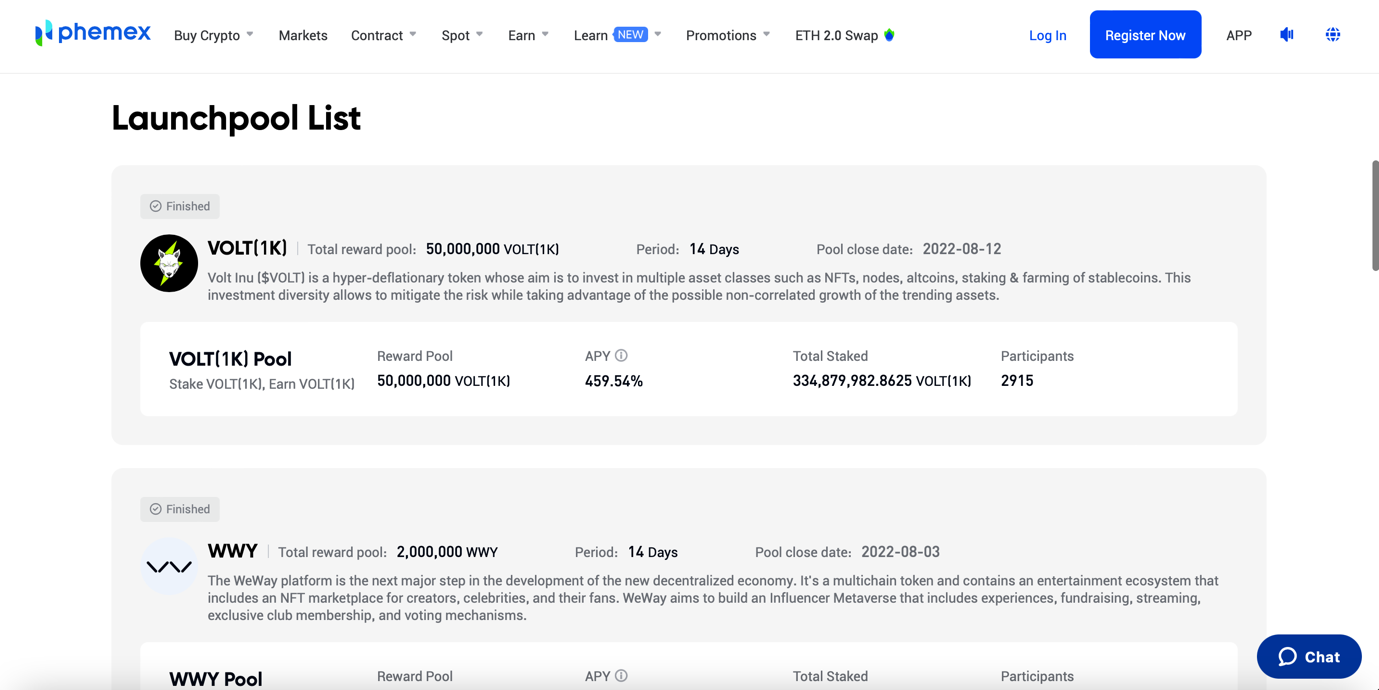Image resolution: width=1379 pixels, height=690 pixels.
Task: Click the APY info icon in VOLT pool
Action: 621,356
